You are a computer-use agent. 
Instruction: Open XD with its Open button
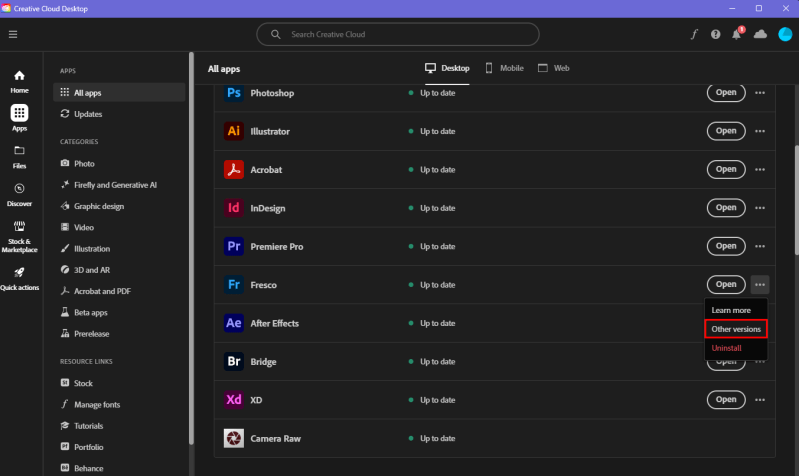[726, 400]
